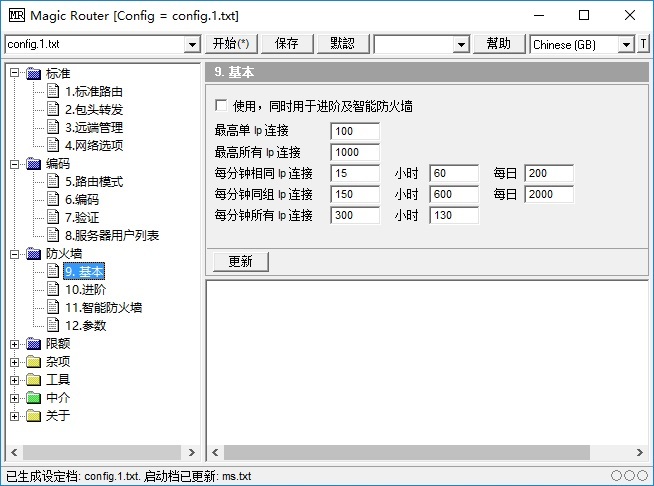This screenshot has width=654, height=486.
Task: Click the 每分钟同组 Ip 连接 field showing 150
Action: 355,194
